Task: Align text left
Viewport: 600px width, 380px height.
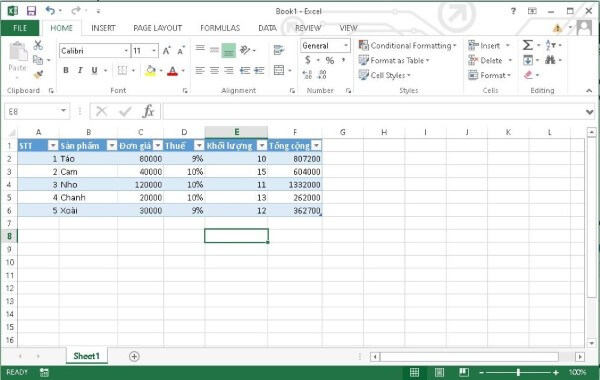Action: coord(200,70)
